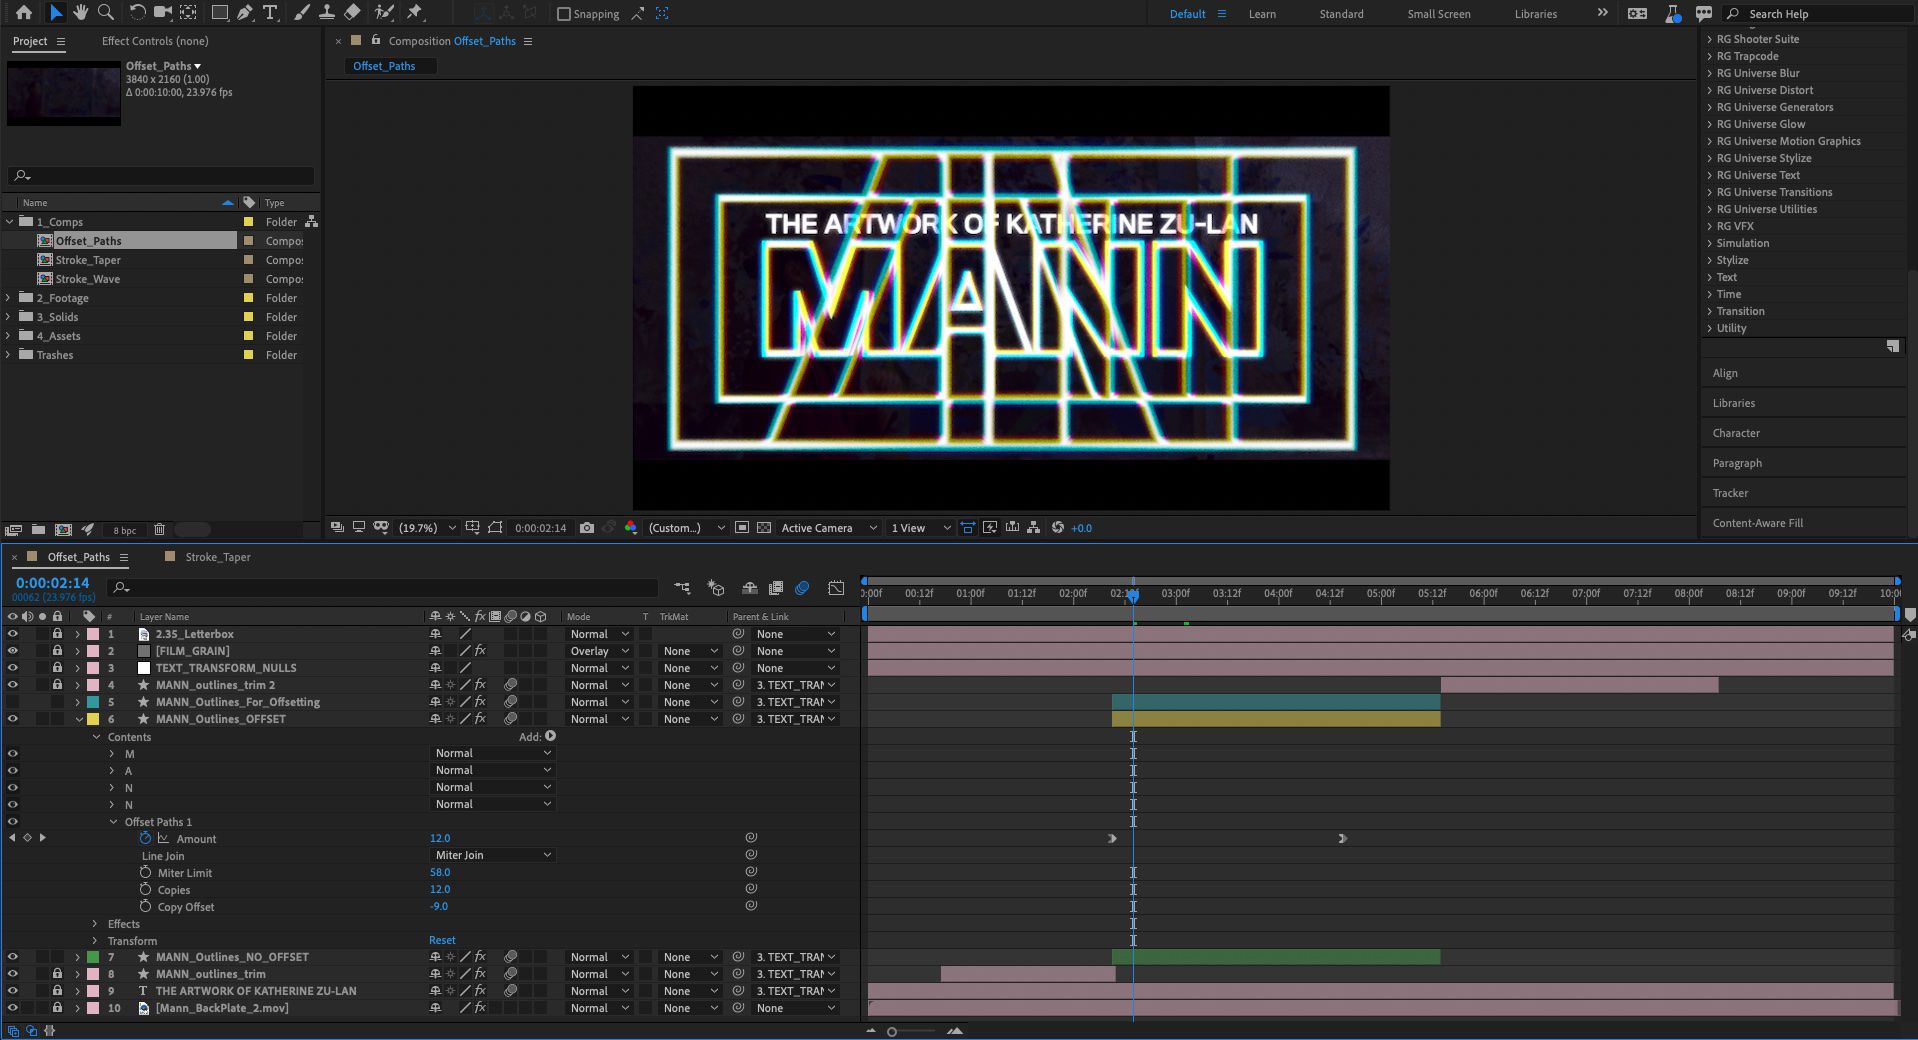The height and width of the screenshot is (1040, 1918).
Task: Open the Active Camera view dropdown
Action: coord(827,528)
